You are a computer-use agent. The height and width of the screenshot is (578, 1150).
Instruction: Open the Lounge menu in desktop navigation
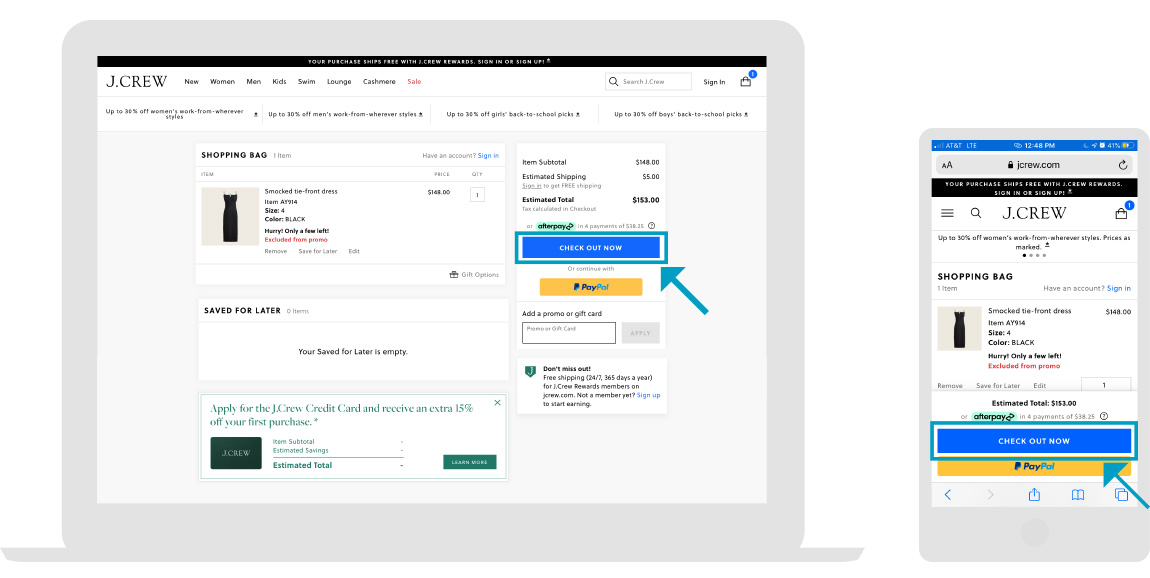[x=340, y=81]
